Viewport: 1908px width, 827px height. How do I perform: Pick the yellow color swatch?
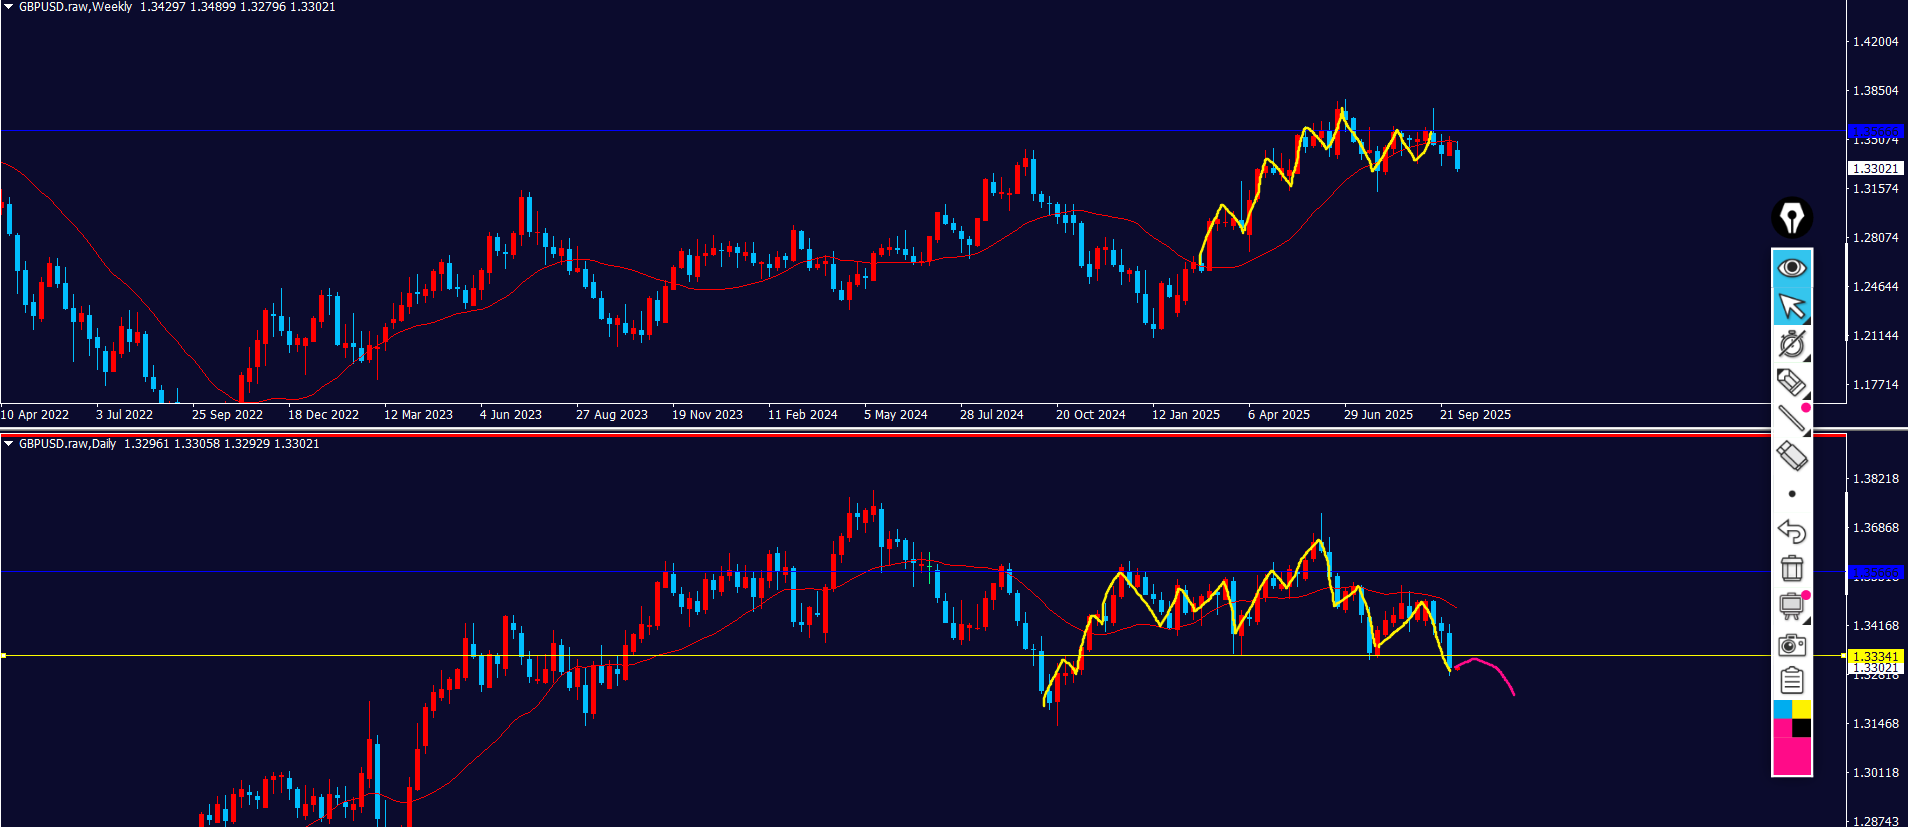coord(1801,709)
